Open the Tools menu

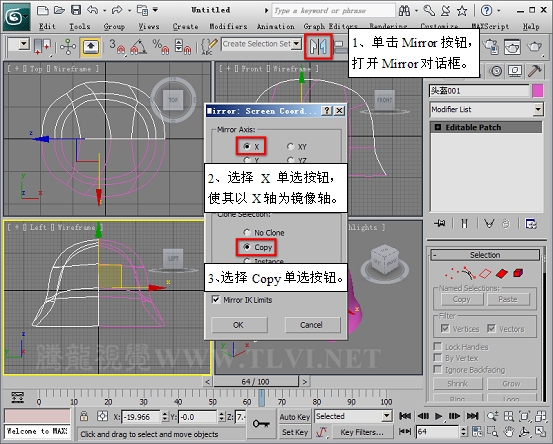79,26
